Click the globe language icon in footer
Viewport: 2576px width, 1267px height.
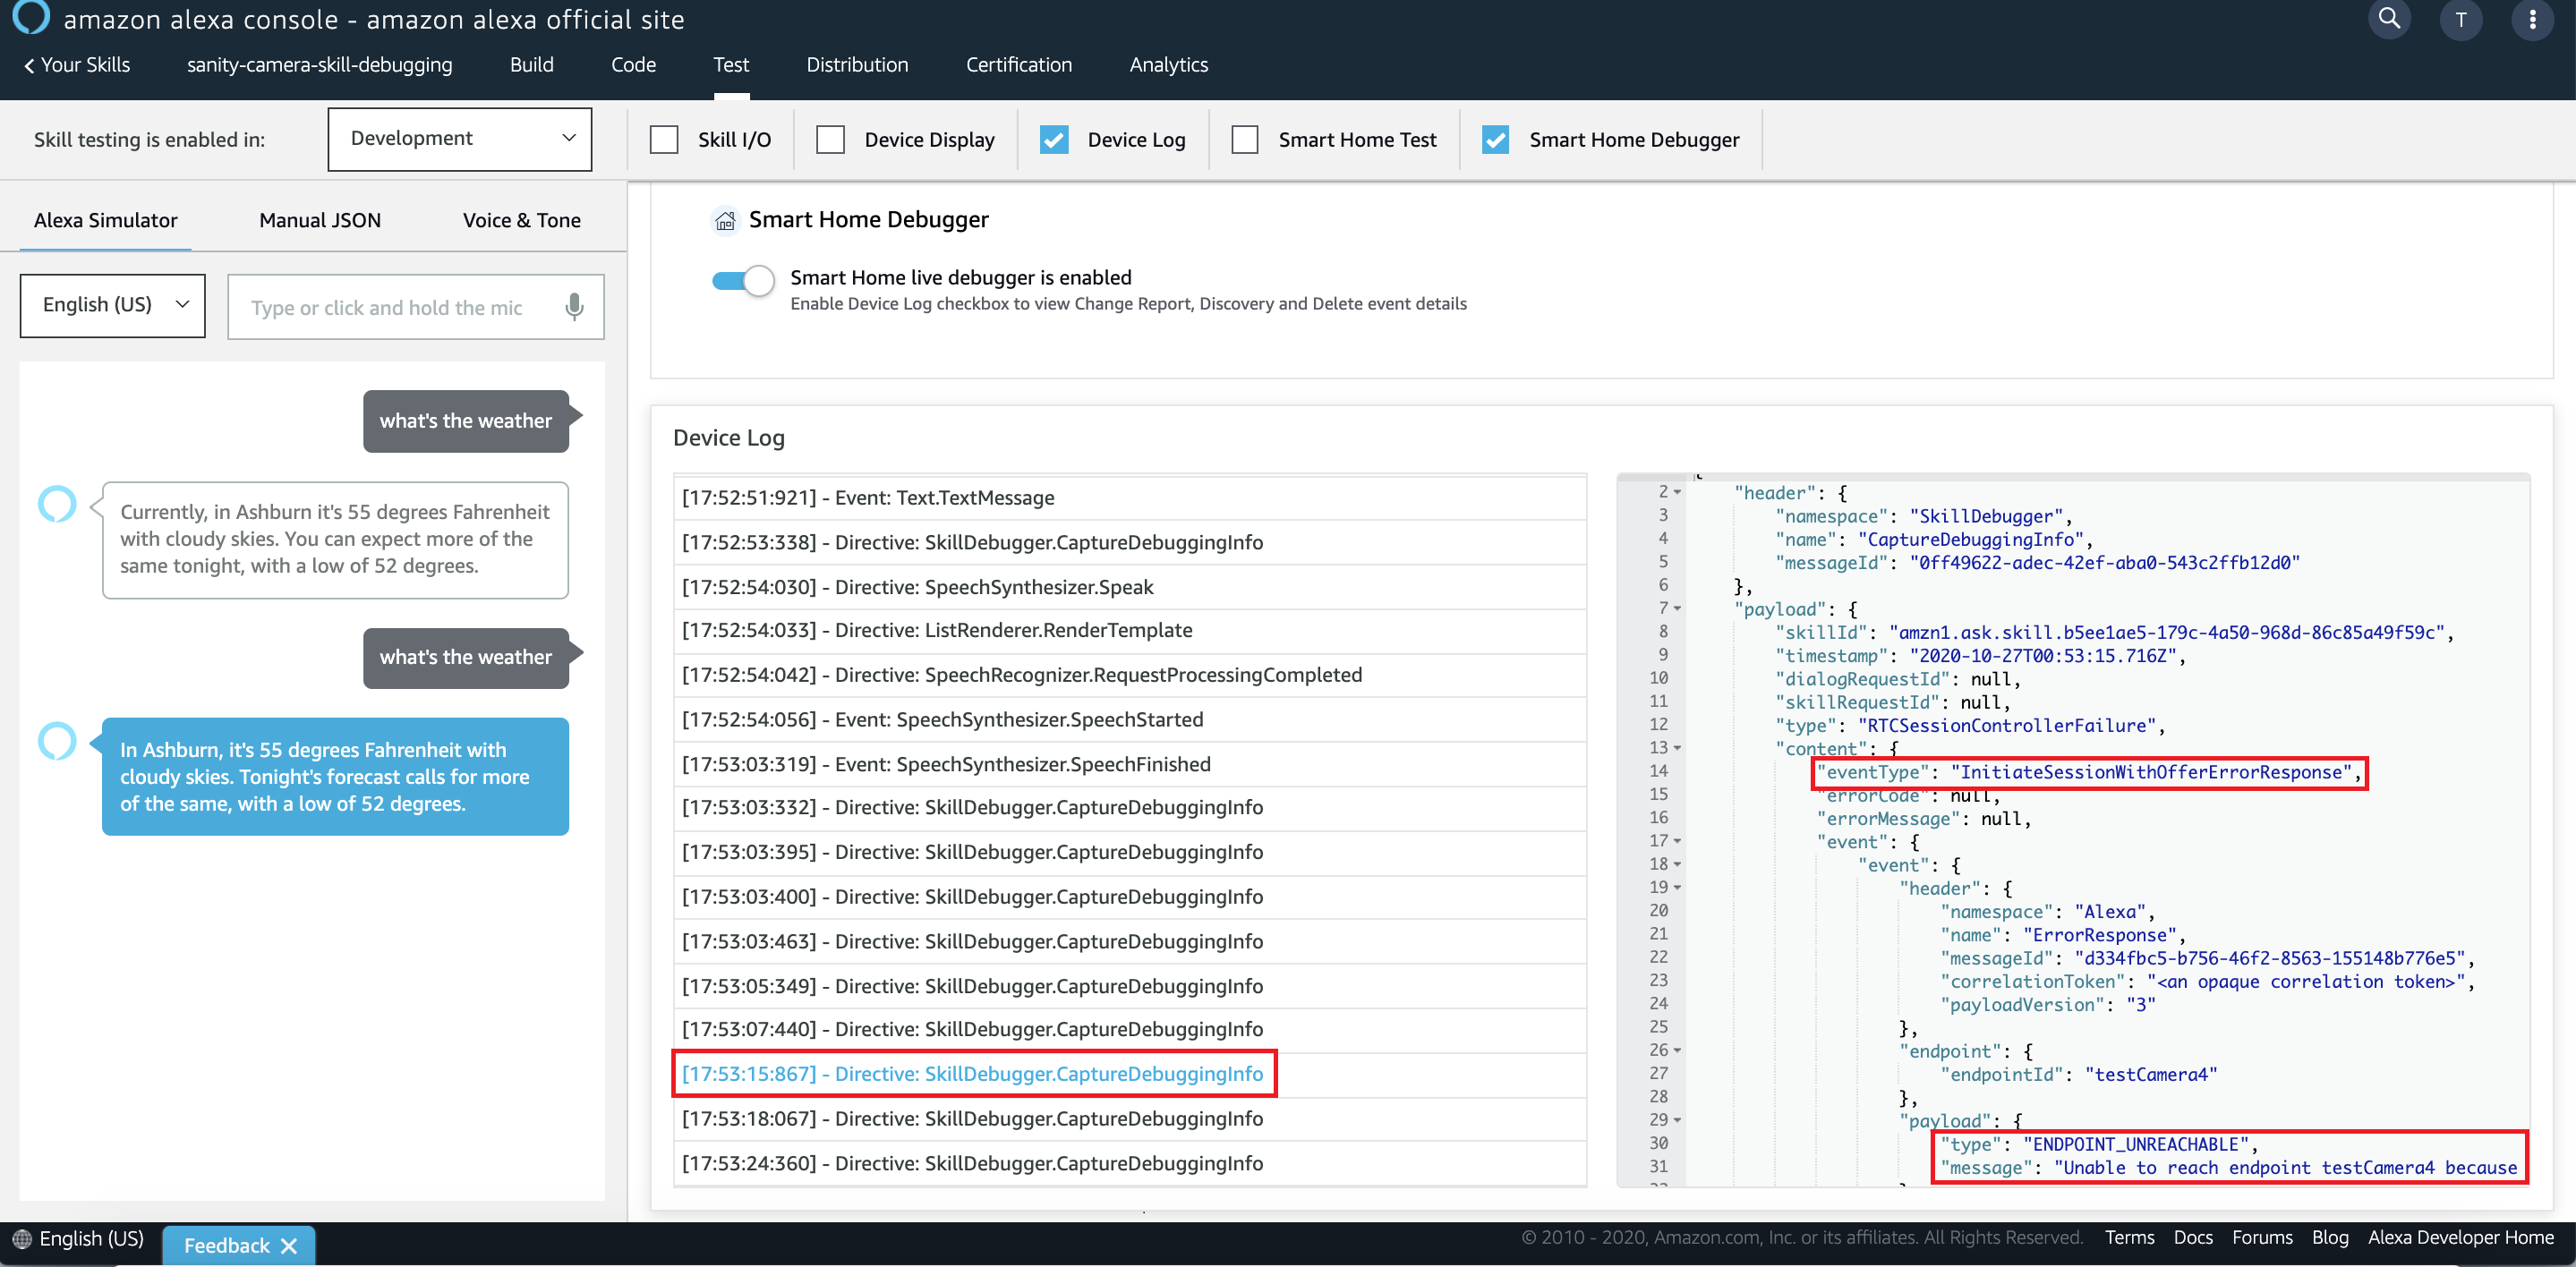[x=22, y=1239]
